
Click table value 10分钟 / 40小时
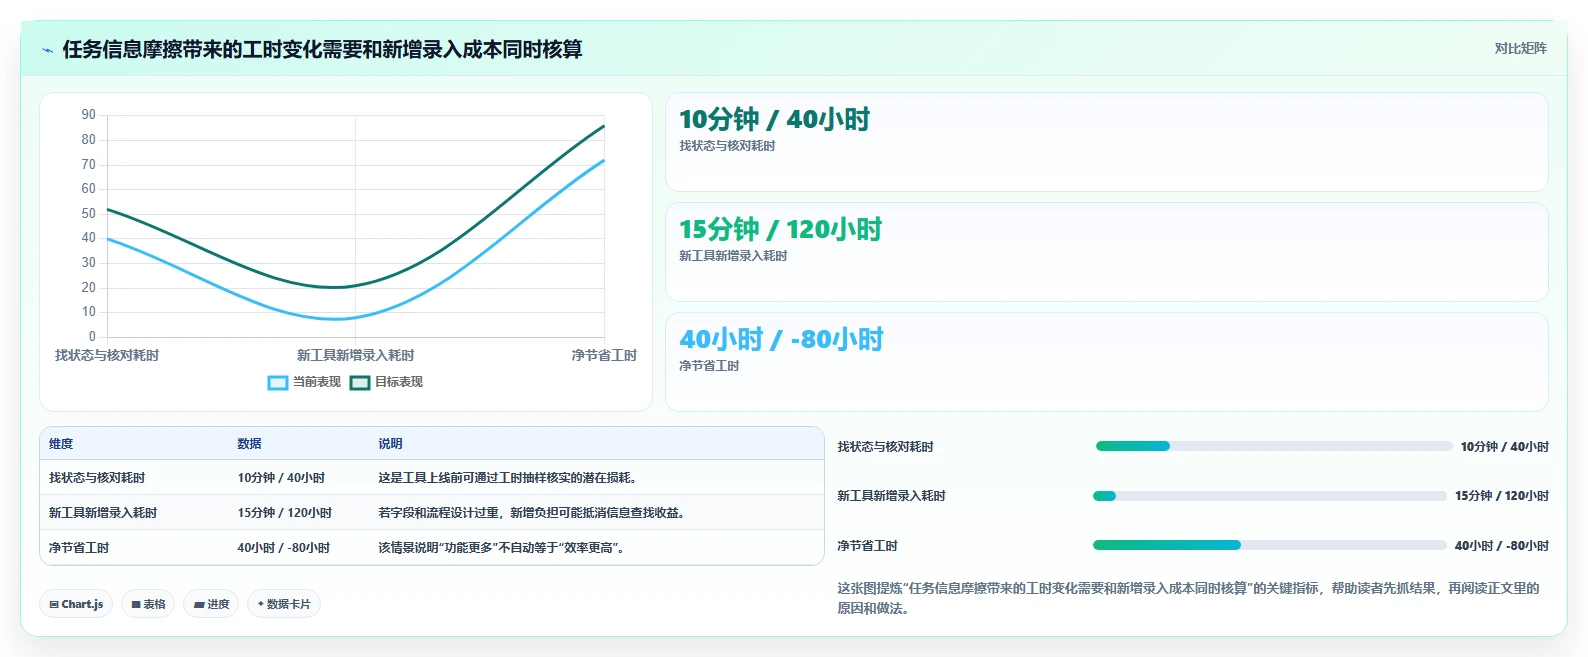[281, 478]
